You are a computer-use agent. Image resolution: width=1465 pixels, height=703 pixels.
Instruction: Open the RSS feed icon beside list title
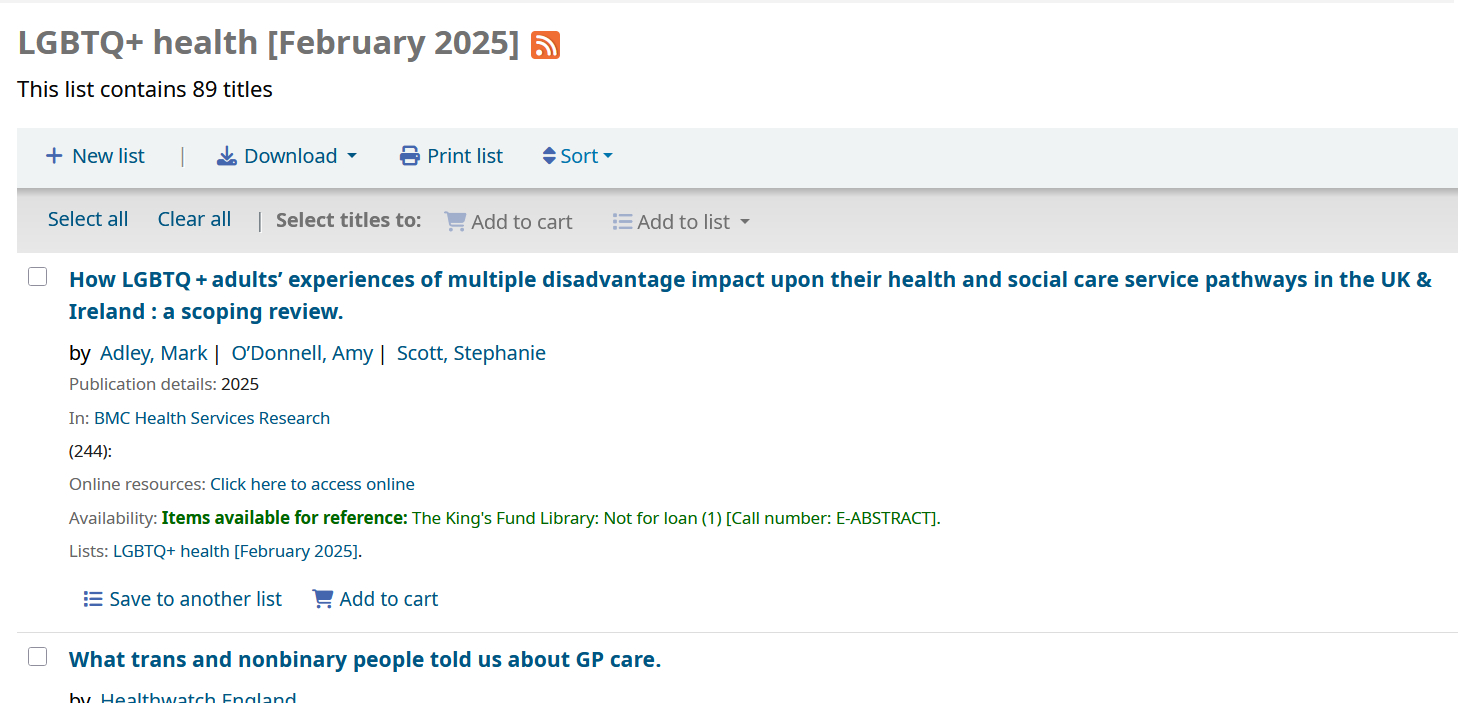pos(545,45)
